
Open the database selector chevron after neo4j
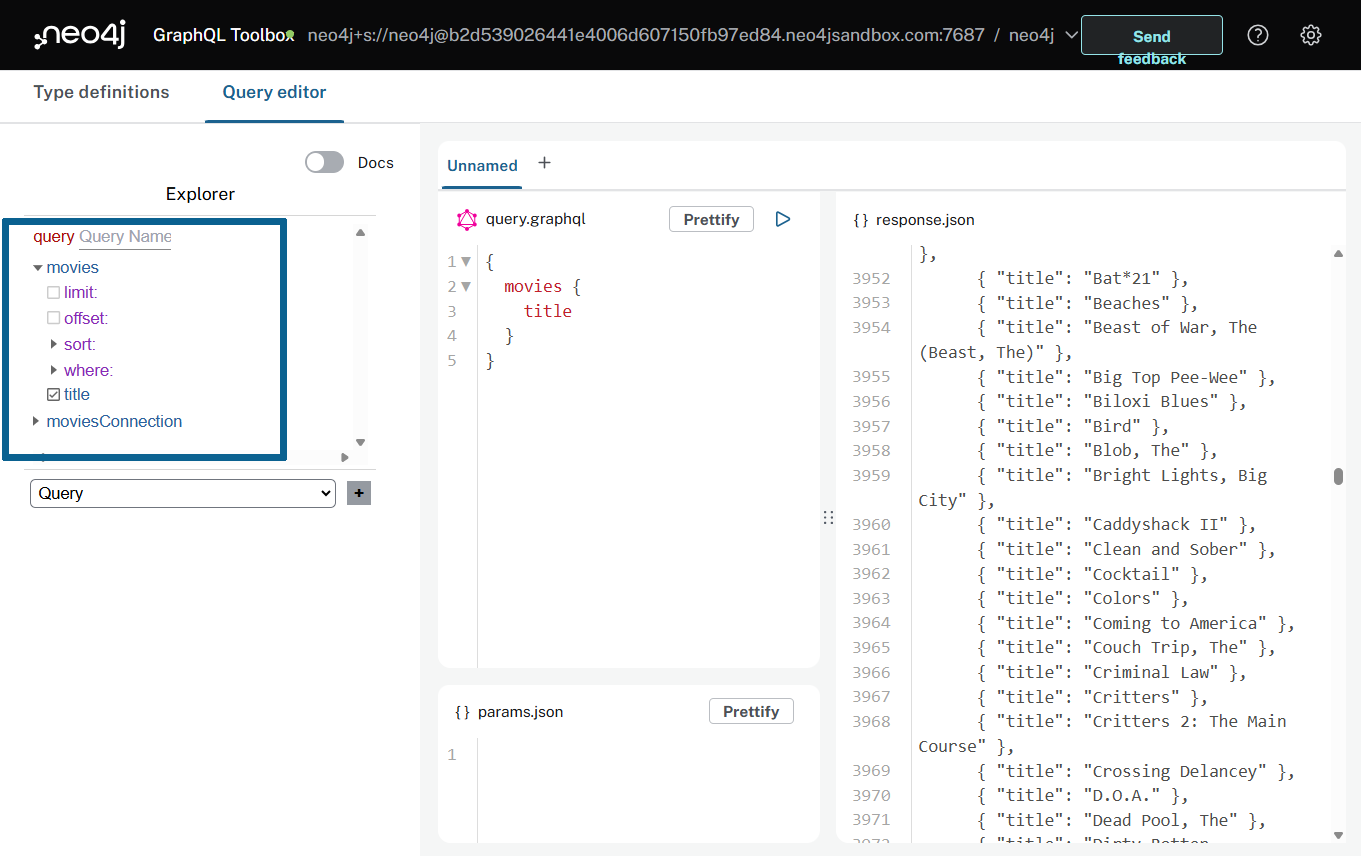tap(1071, 35)
